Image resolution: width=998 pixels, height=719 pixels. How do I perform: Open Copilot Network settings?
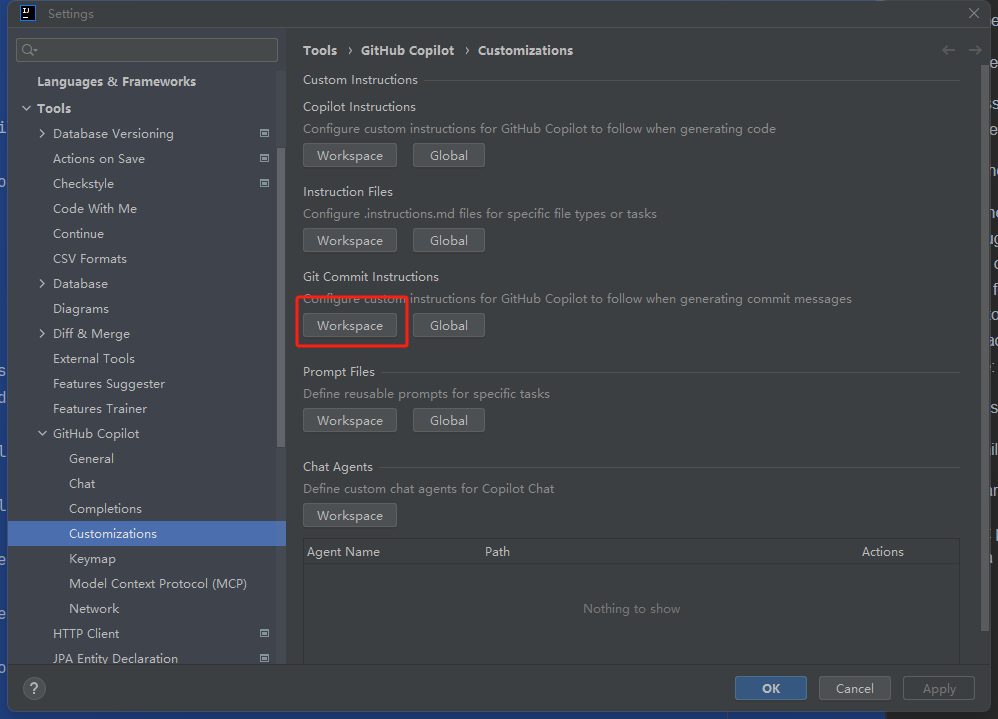[x=94, y=608]
